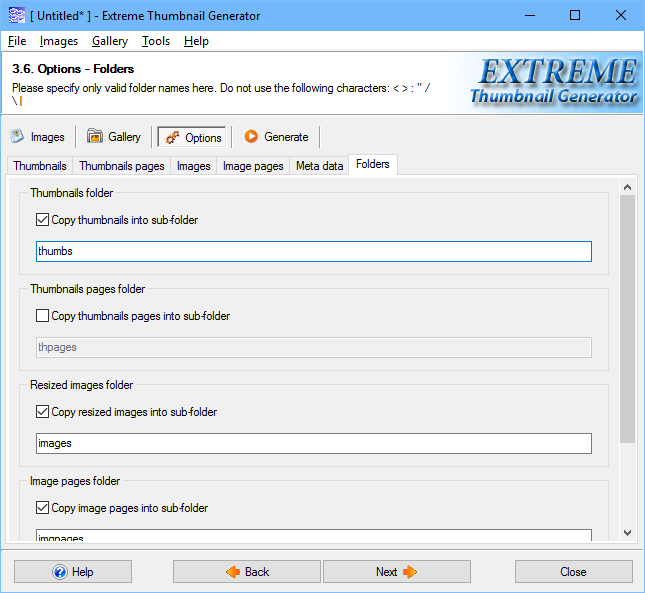Image resolution: width=645 pixels, height=593 pixels.
Task: Click the imgpages folder name field
Action: [314, 535]
